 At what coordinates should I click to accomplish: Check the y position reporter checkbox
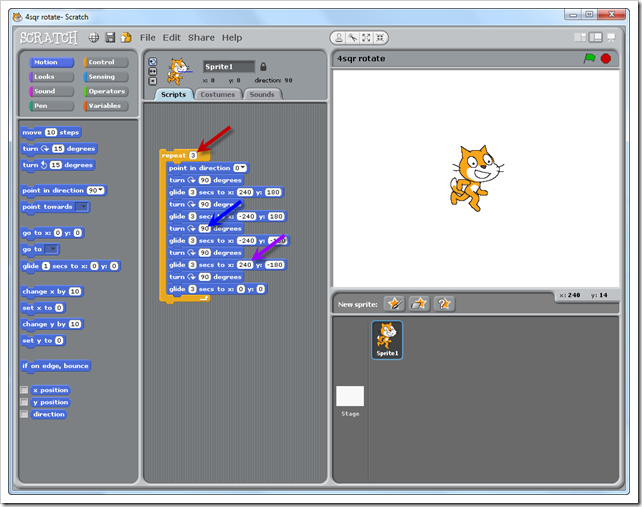click(x=25, y=402)
